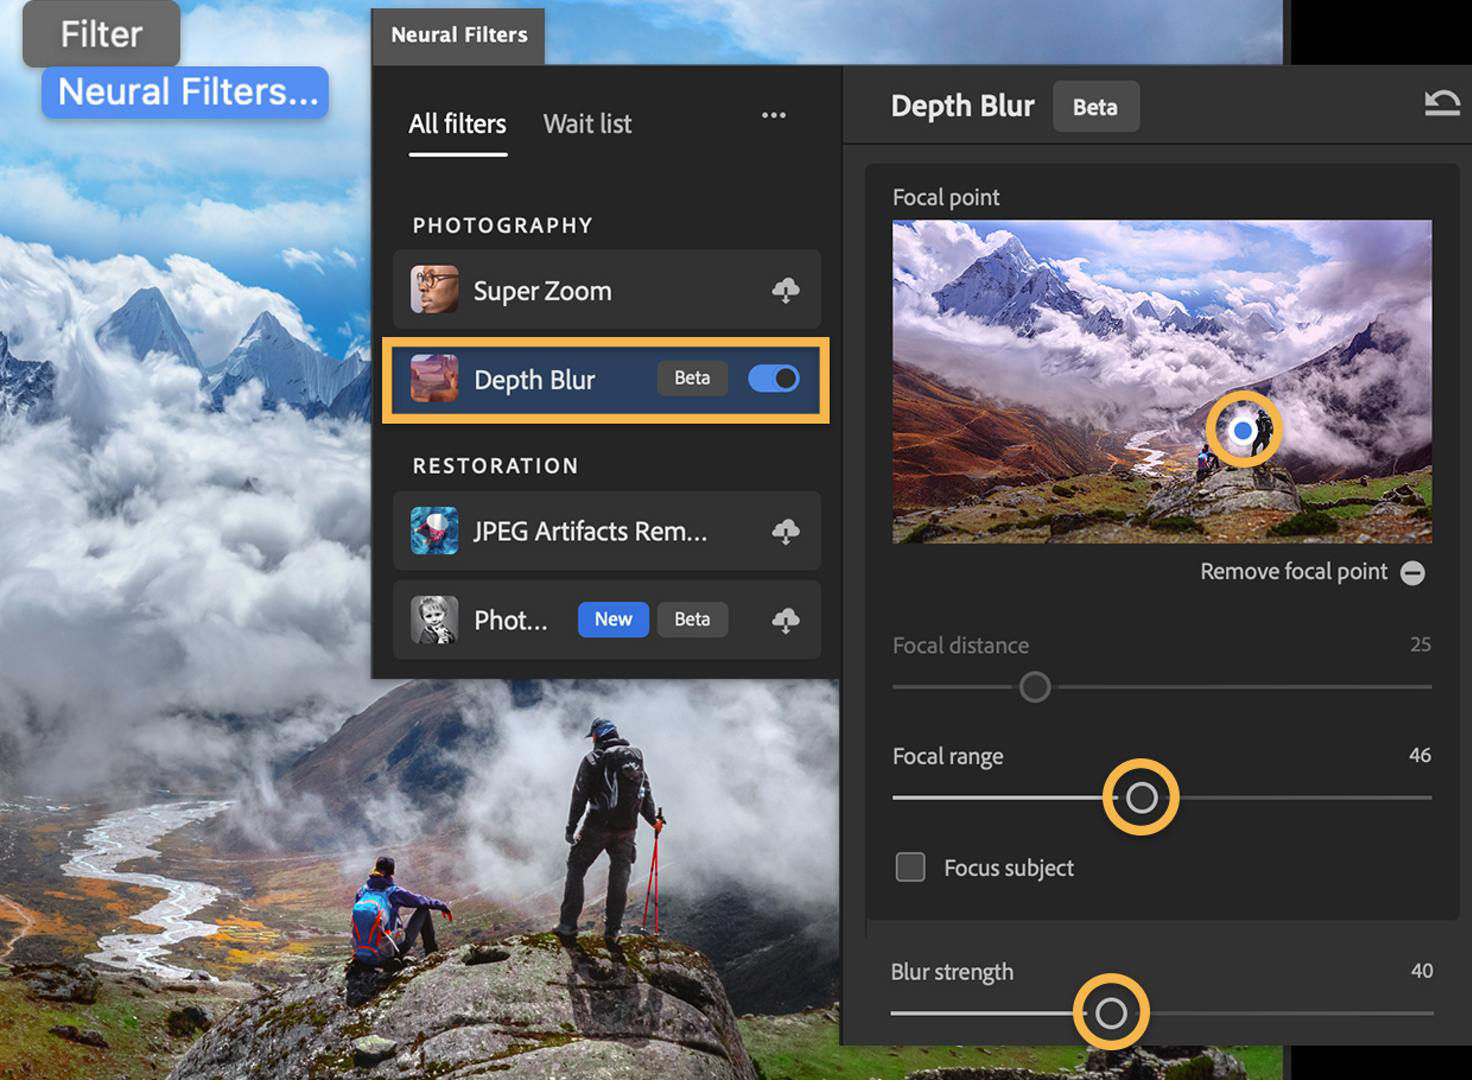Click the Depth Blur filter thumbnail
The image size is (1472, 1080).
[432, 379]
